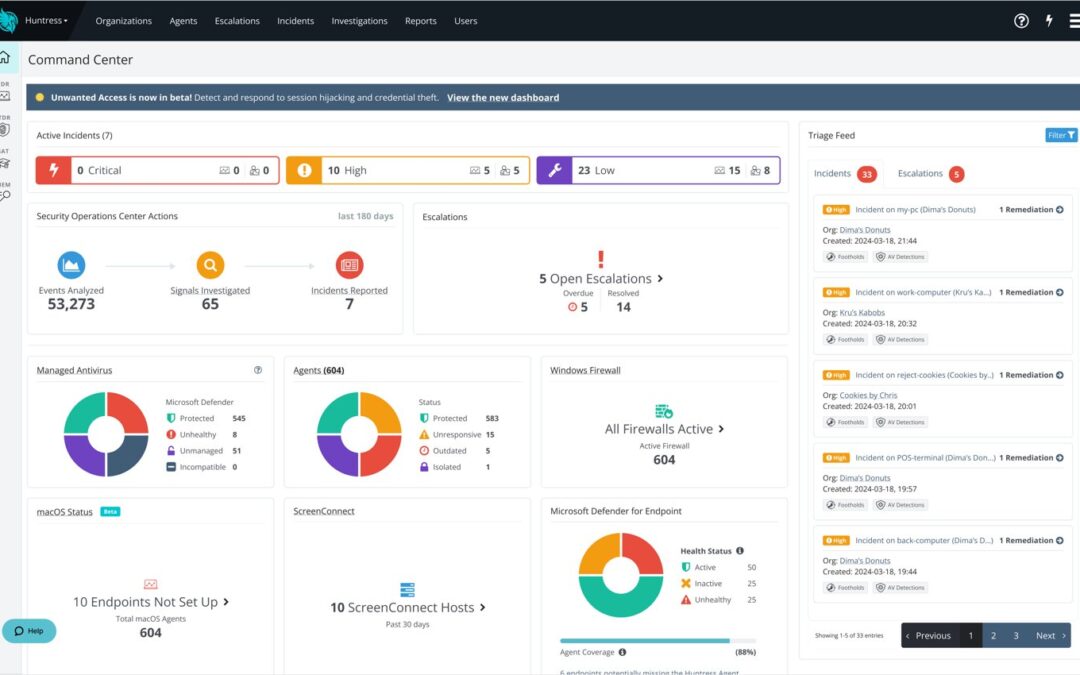Image resolution: width=1080 pixels, height=675 pixels.
Task: Click the Filter button in Triage Feed
Action: point(1061,135)
